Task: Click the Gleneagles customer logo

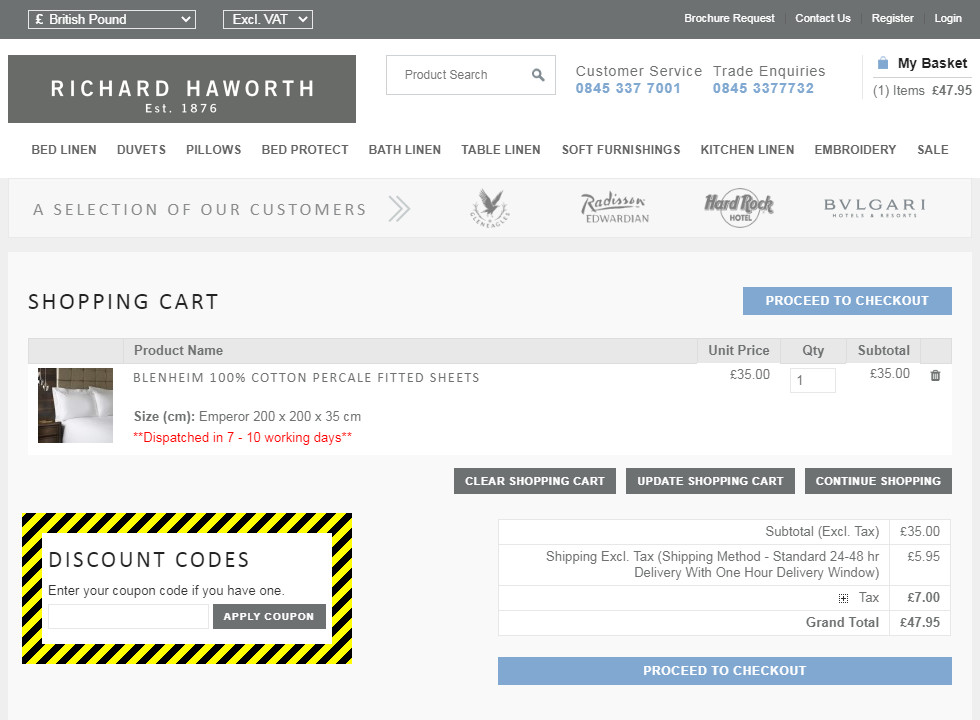Action: point(490,208)
